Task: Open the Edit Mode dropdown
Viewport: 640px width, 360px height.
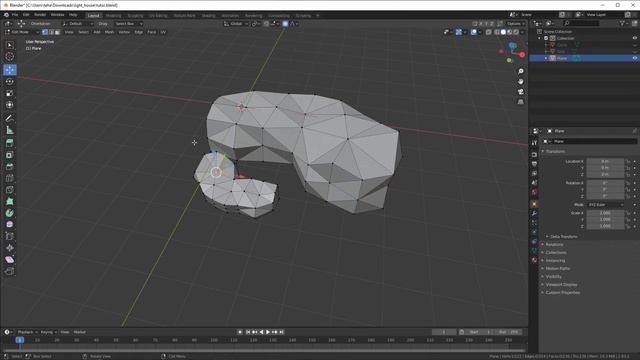Action: tap(22, 32)
